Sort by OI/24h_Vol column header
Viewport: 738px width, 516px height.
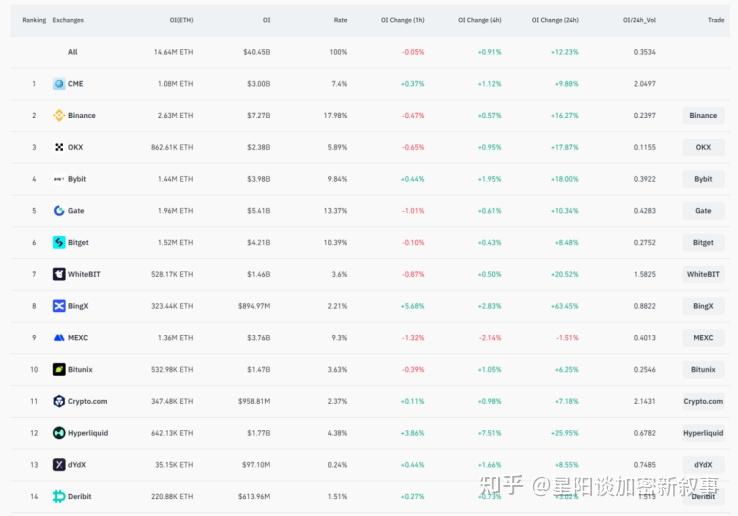pos(639,20)
